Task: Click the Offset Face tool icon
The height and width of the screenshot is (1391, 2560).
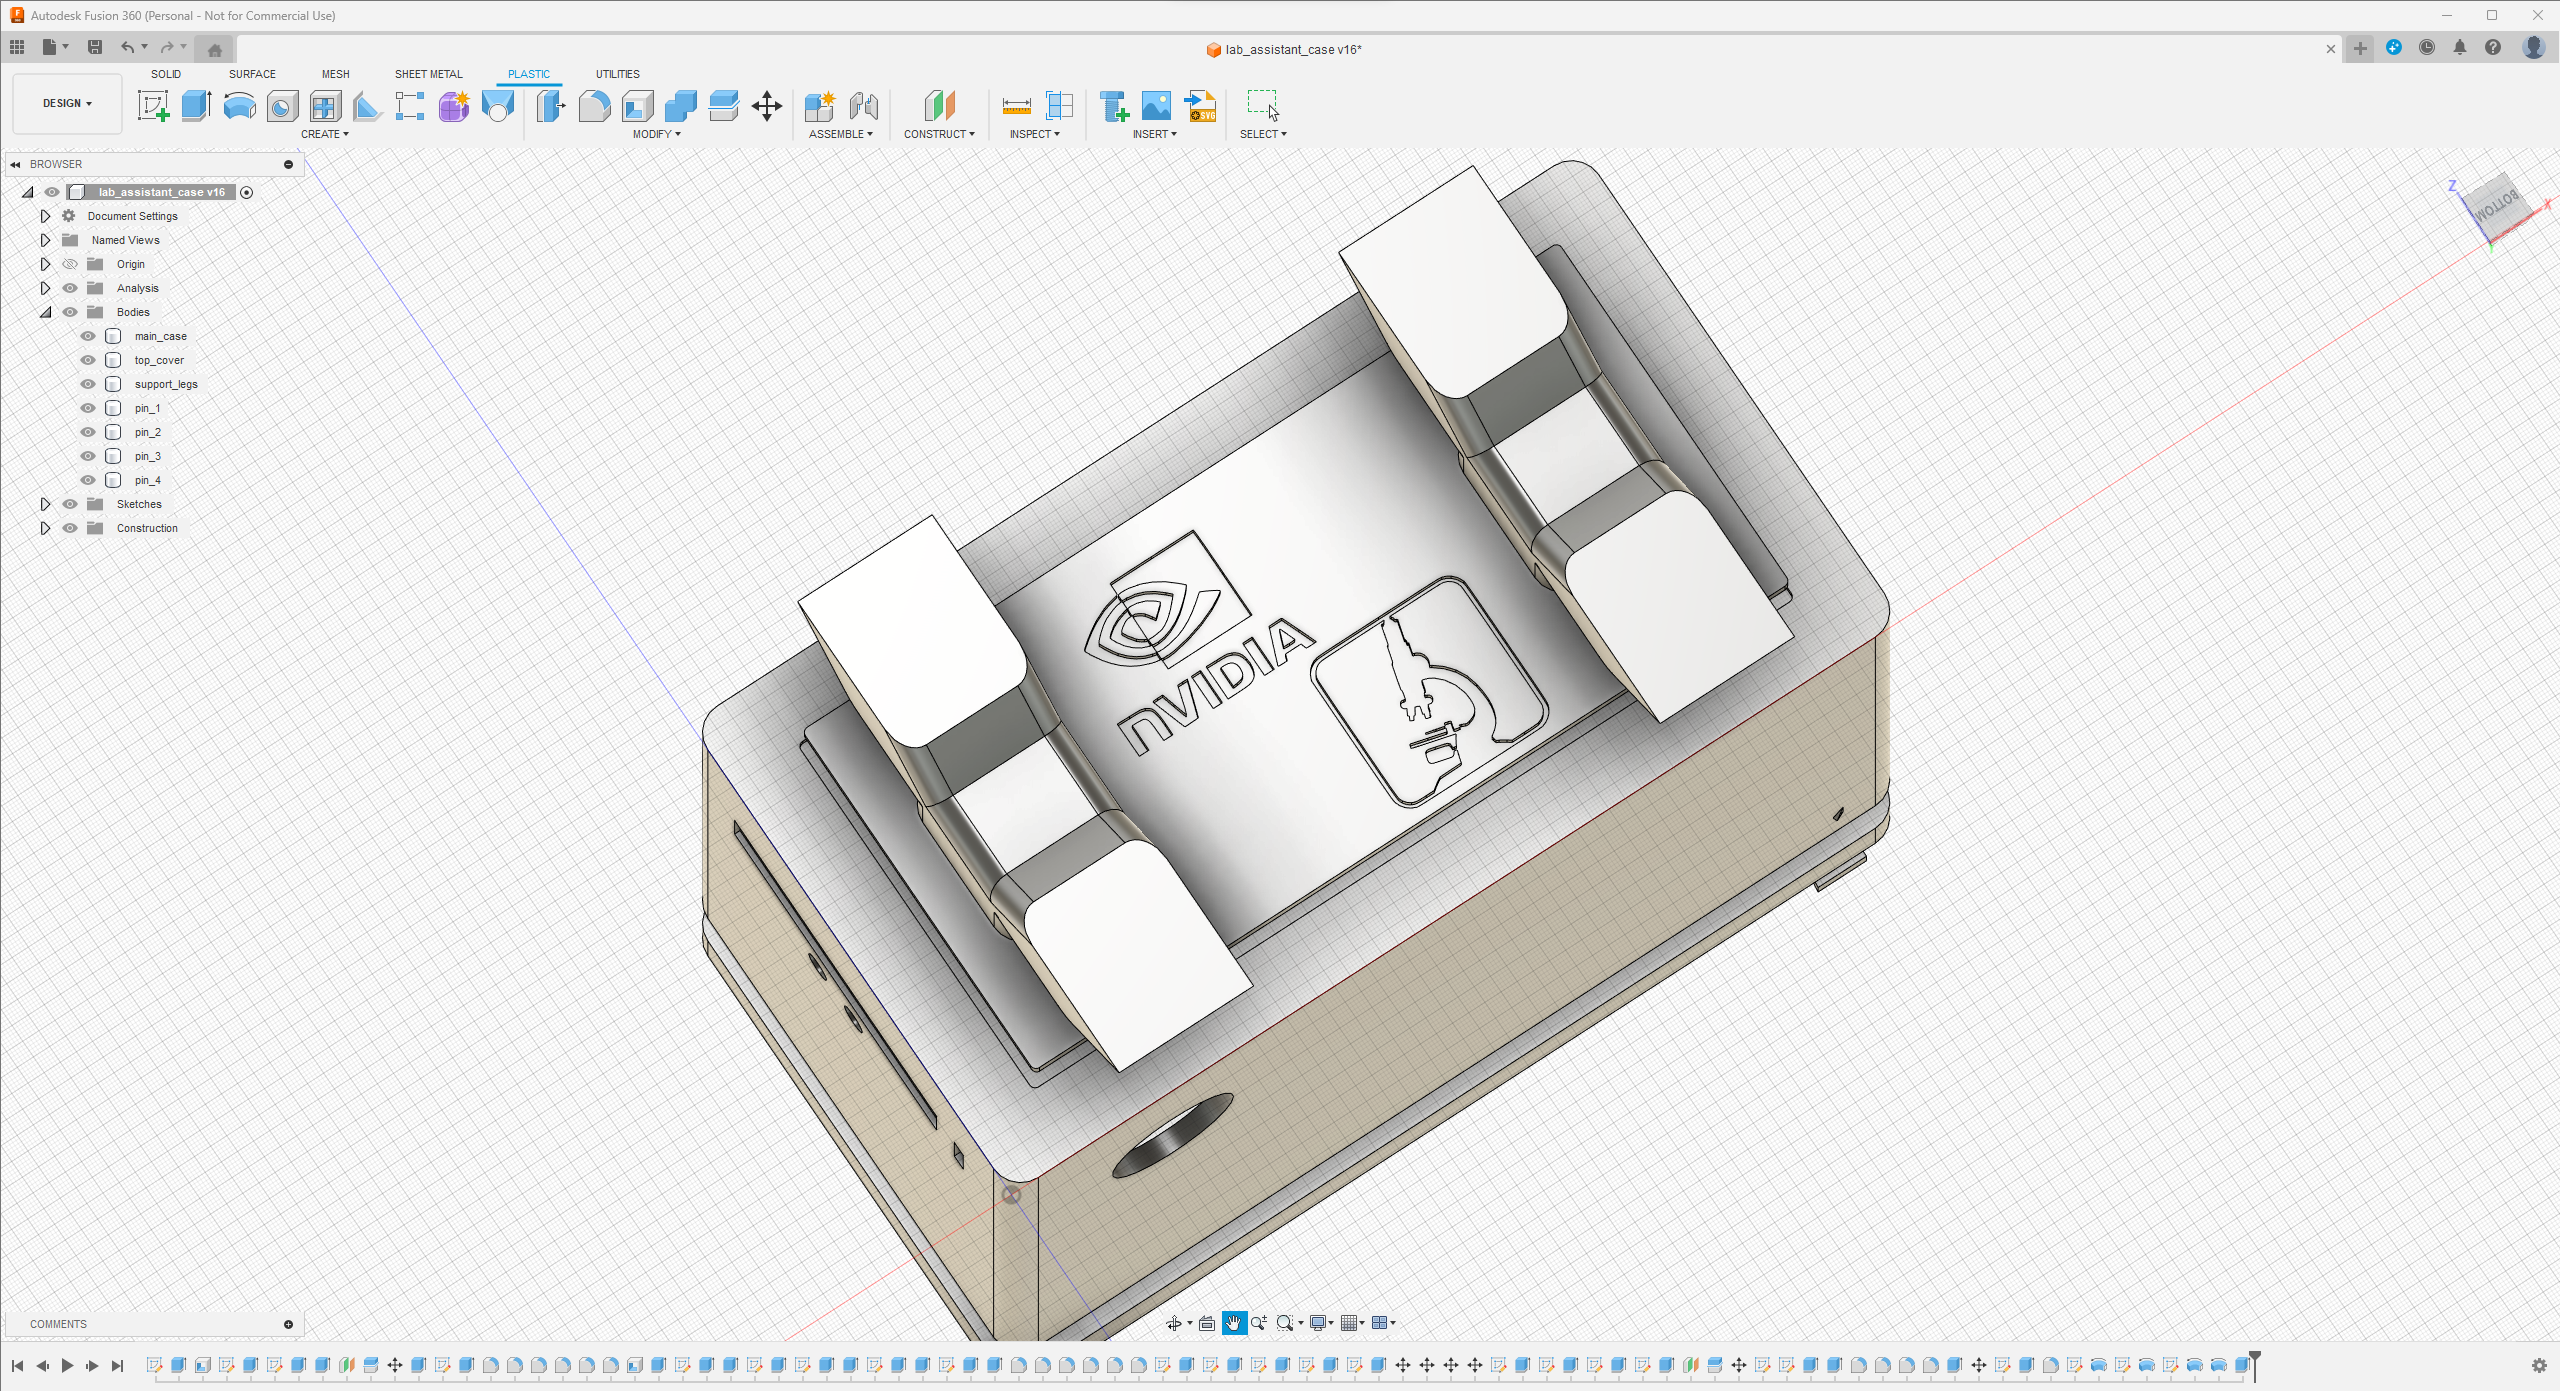Action: coord(721,106)
